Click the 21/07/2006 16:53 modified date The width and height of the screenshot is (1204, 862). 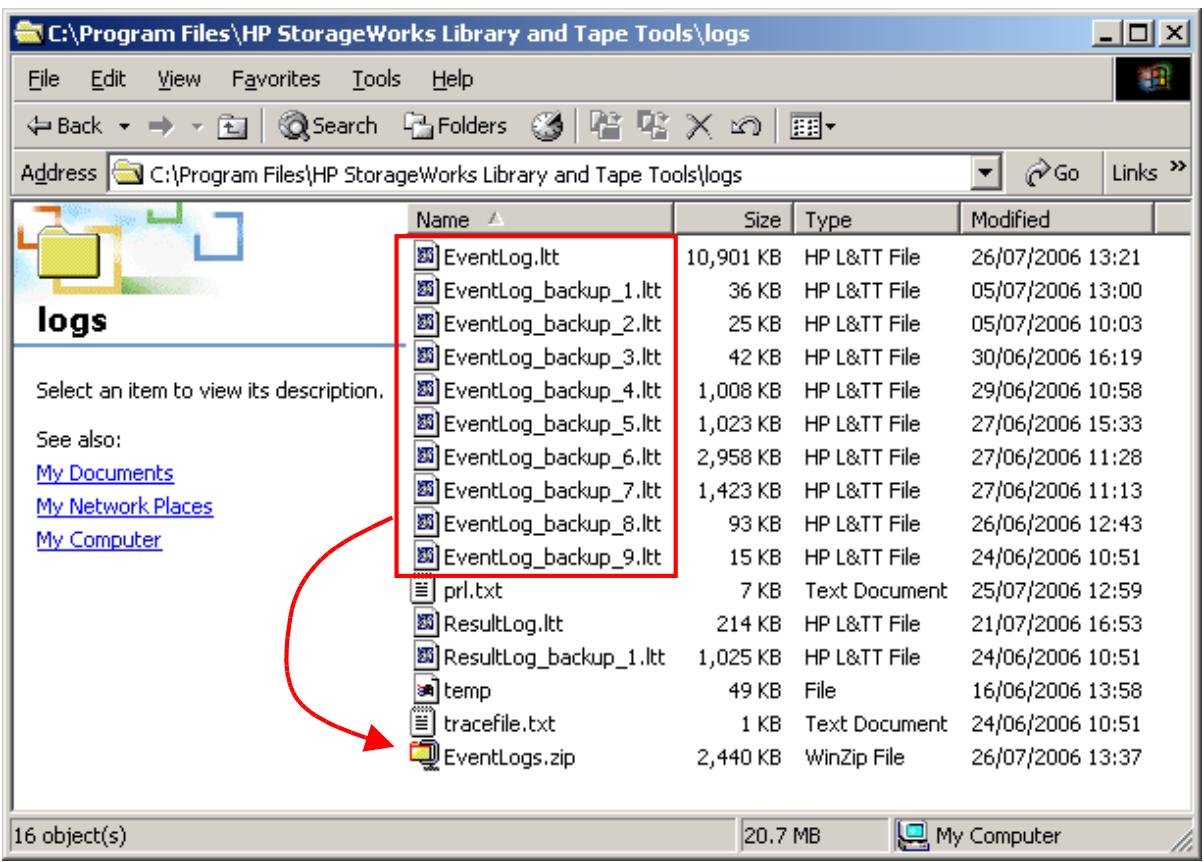point(1056,625)
